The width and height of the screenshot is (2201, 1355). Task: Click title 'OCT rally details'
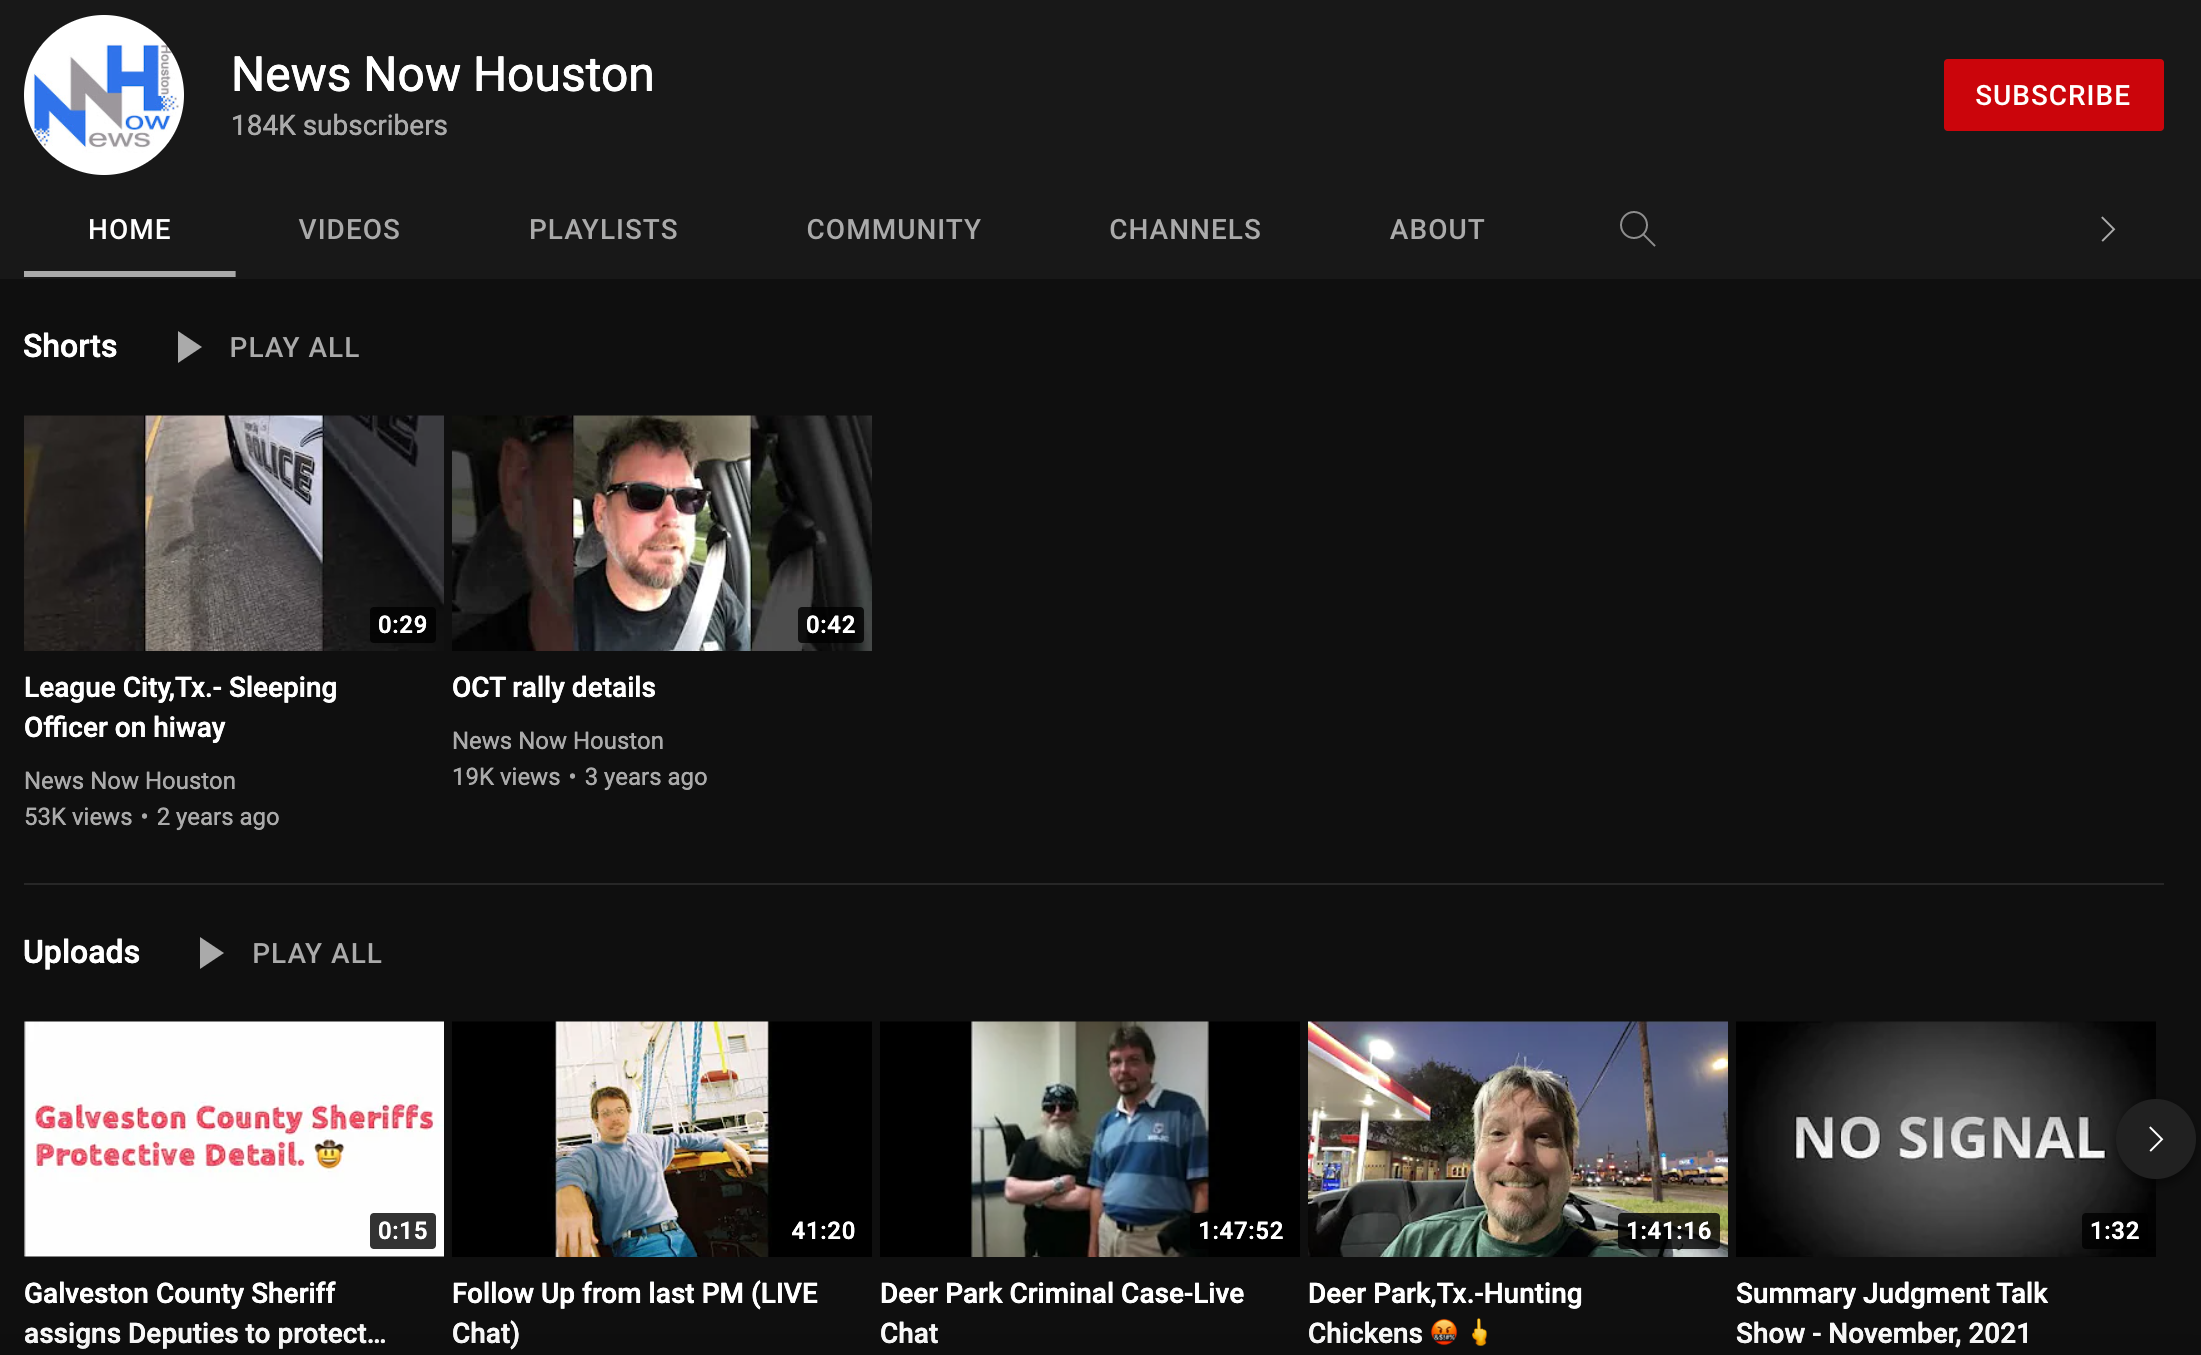coord(554,687)
